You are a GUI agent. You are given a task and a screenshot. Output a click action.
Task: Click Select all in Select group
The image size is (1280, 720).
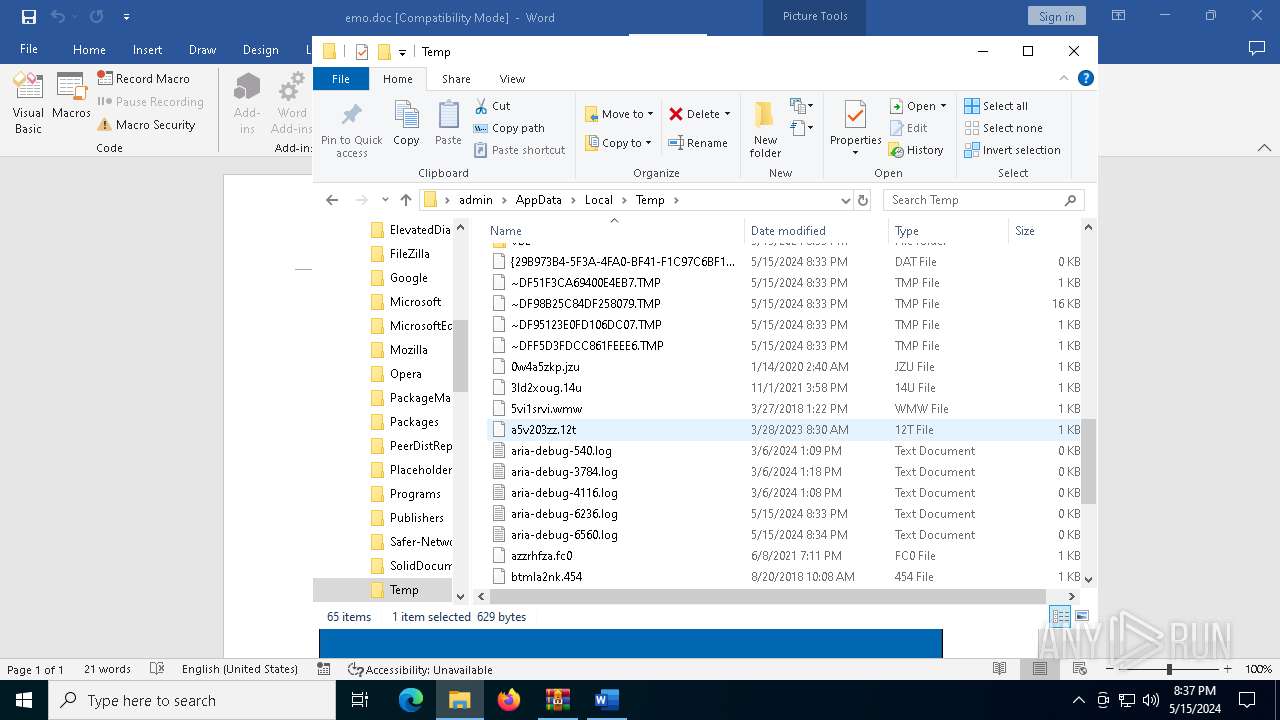pos(996,106)
